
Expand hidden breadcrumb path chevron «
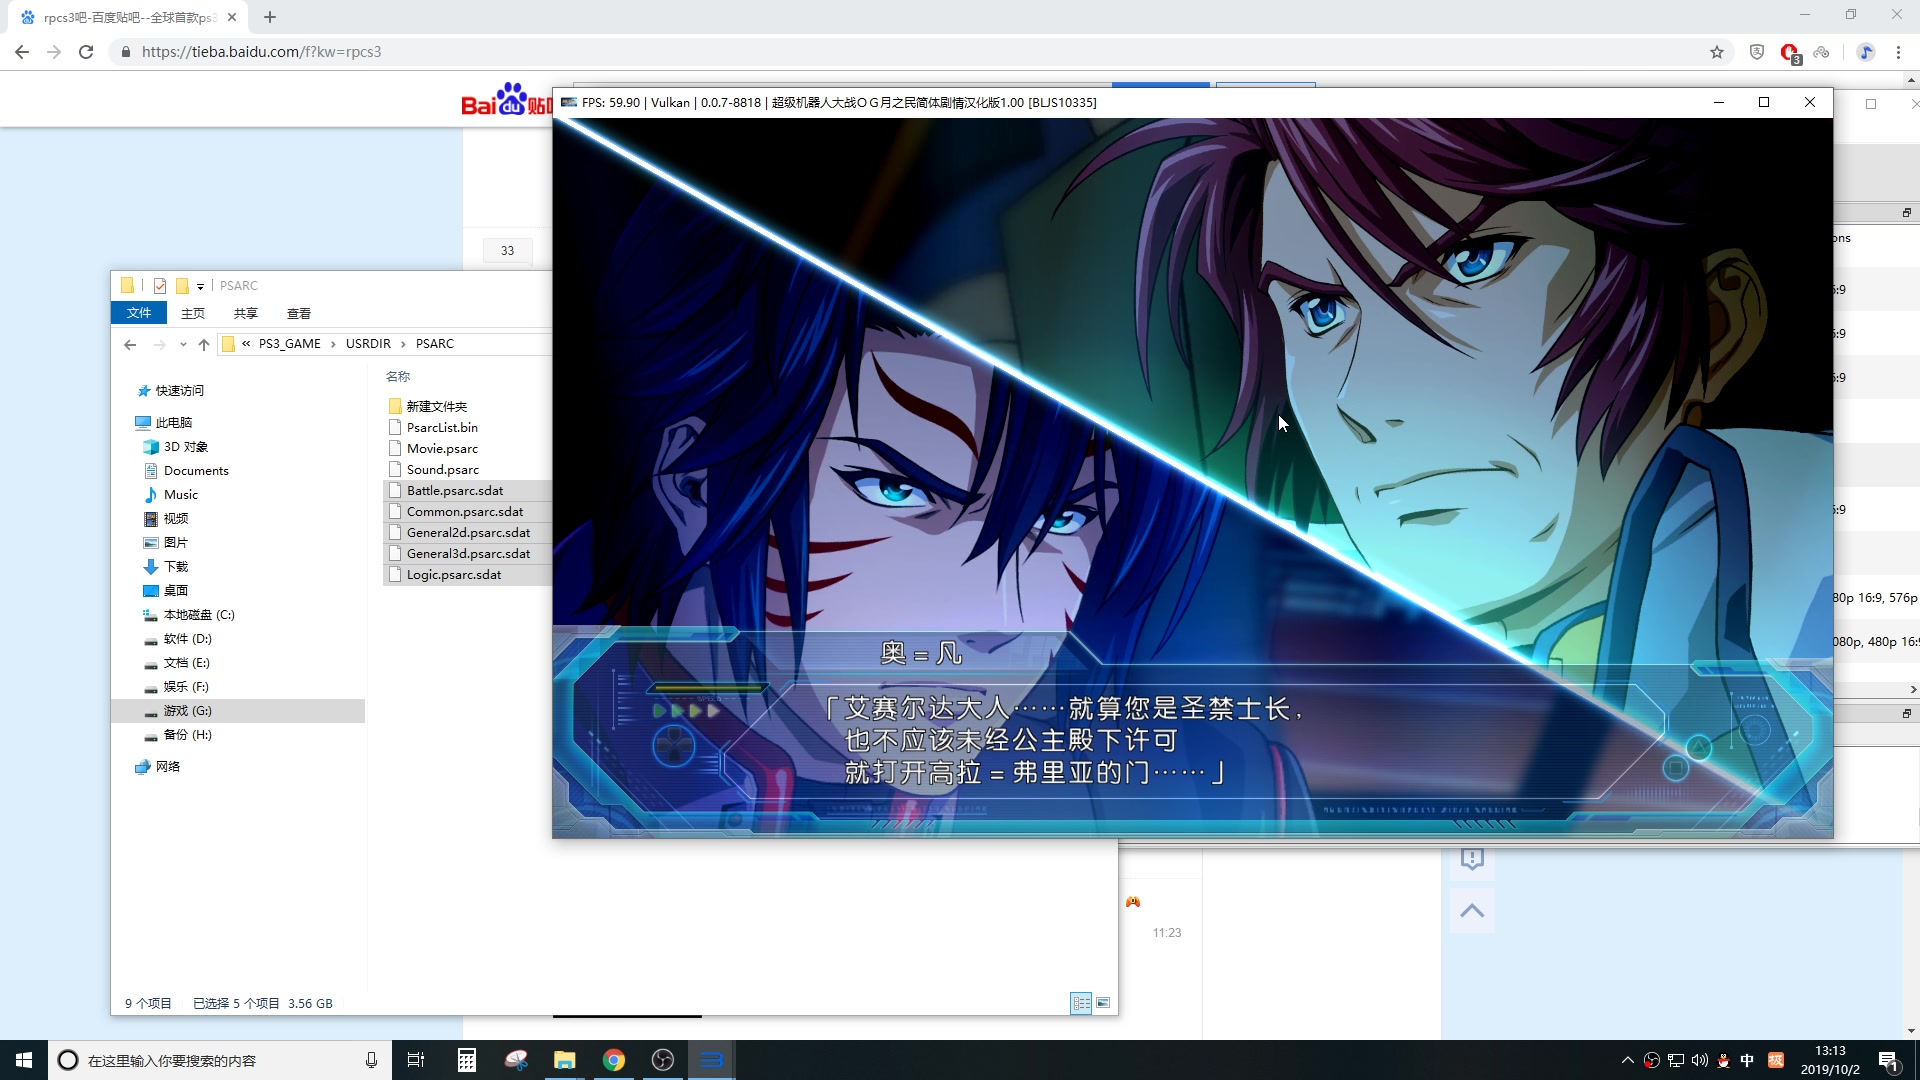point(246,343)
